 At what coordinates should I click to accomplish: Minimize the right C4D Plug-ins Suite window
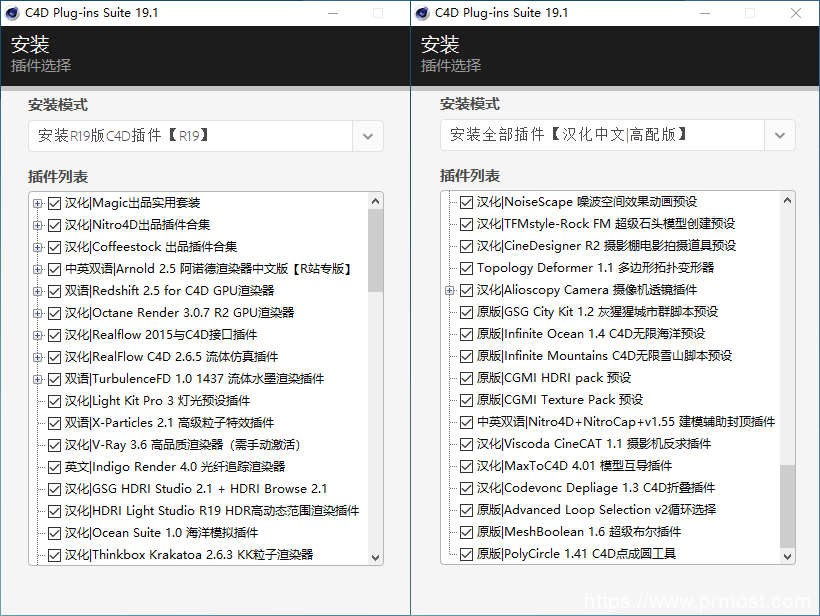pyautogui.click(x=705, y=13)
